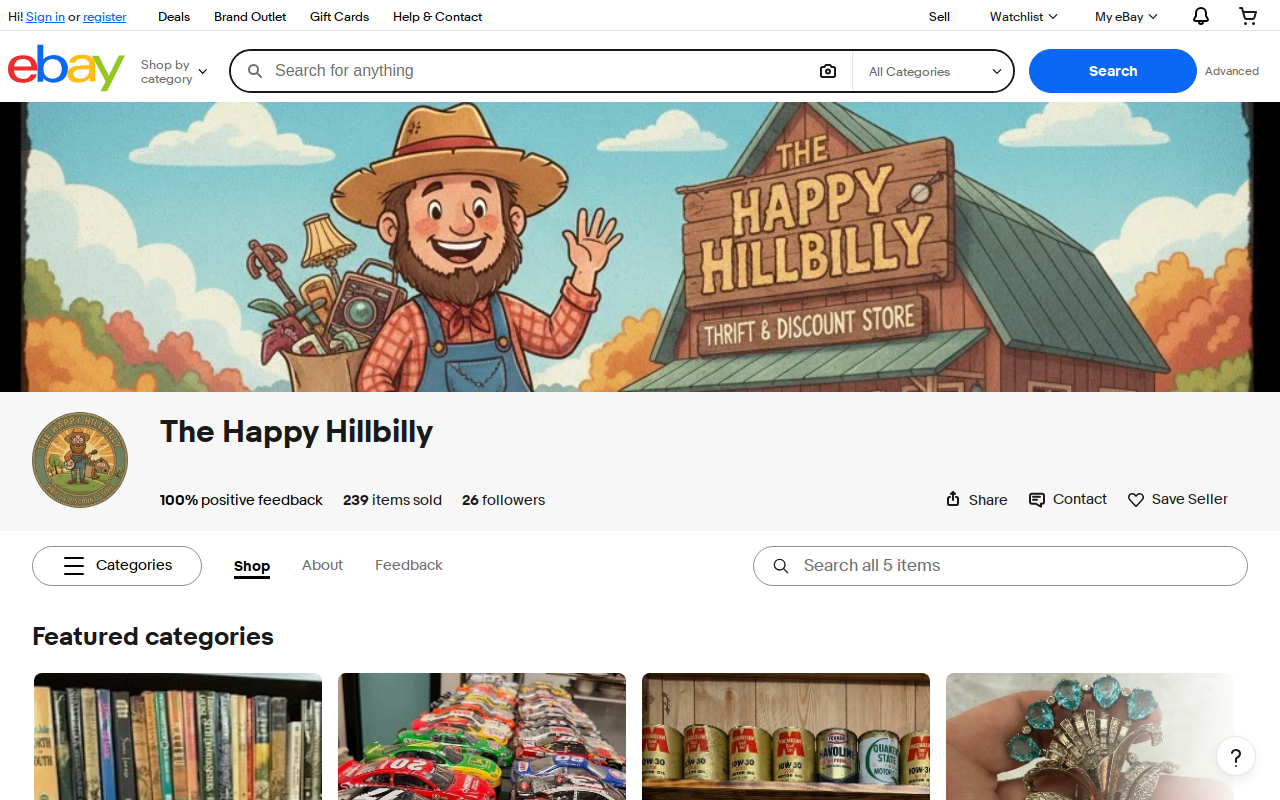Click the 26 followers text
Image resolution: width=1280 pixels, height=800 pixels.
click(503, 500)
